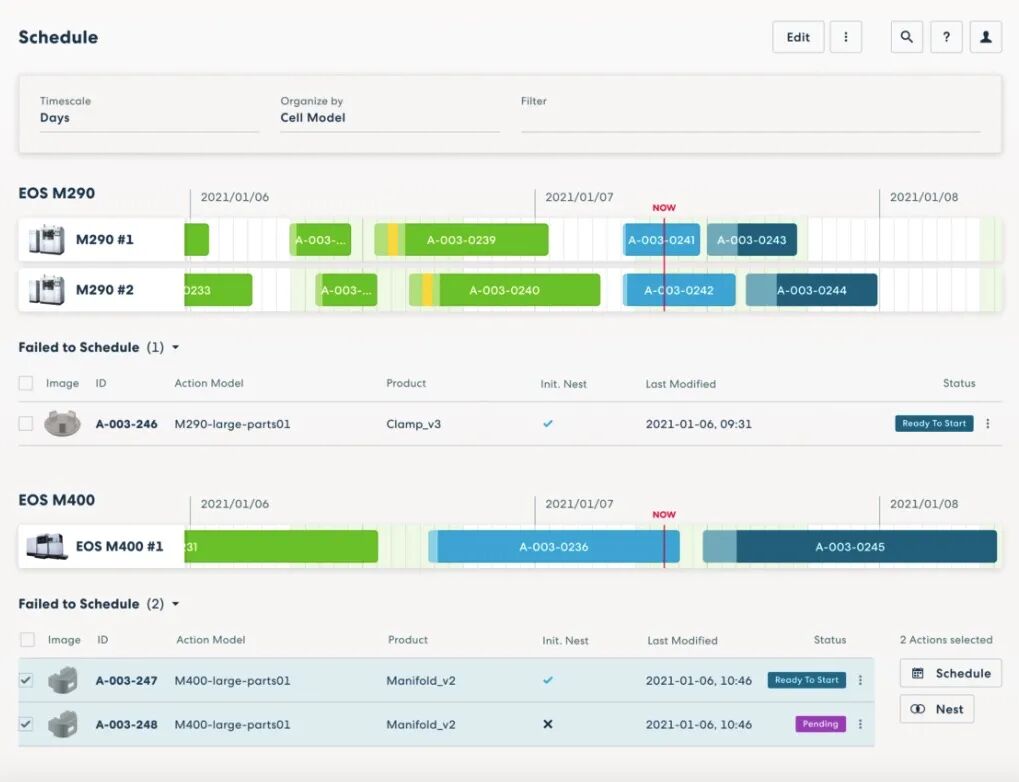1019x782 pixels.
Task: Sort by Last Modified column in EOS M400 table
Action: (x=682, y=640)
